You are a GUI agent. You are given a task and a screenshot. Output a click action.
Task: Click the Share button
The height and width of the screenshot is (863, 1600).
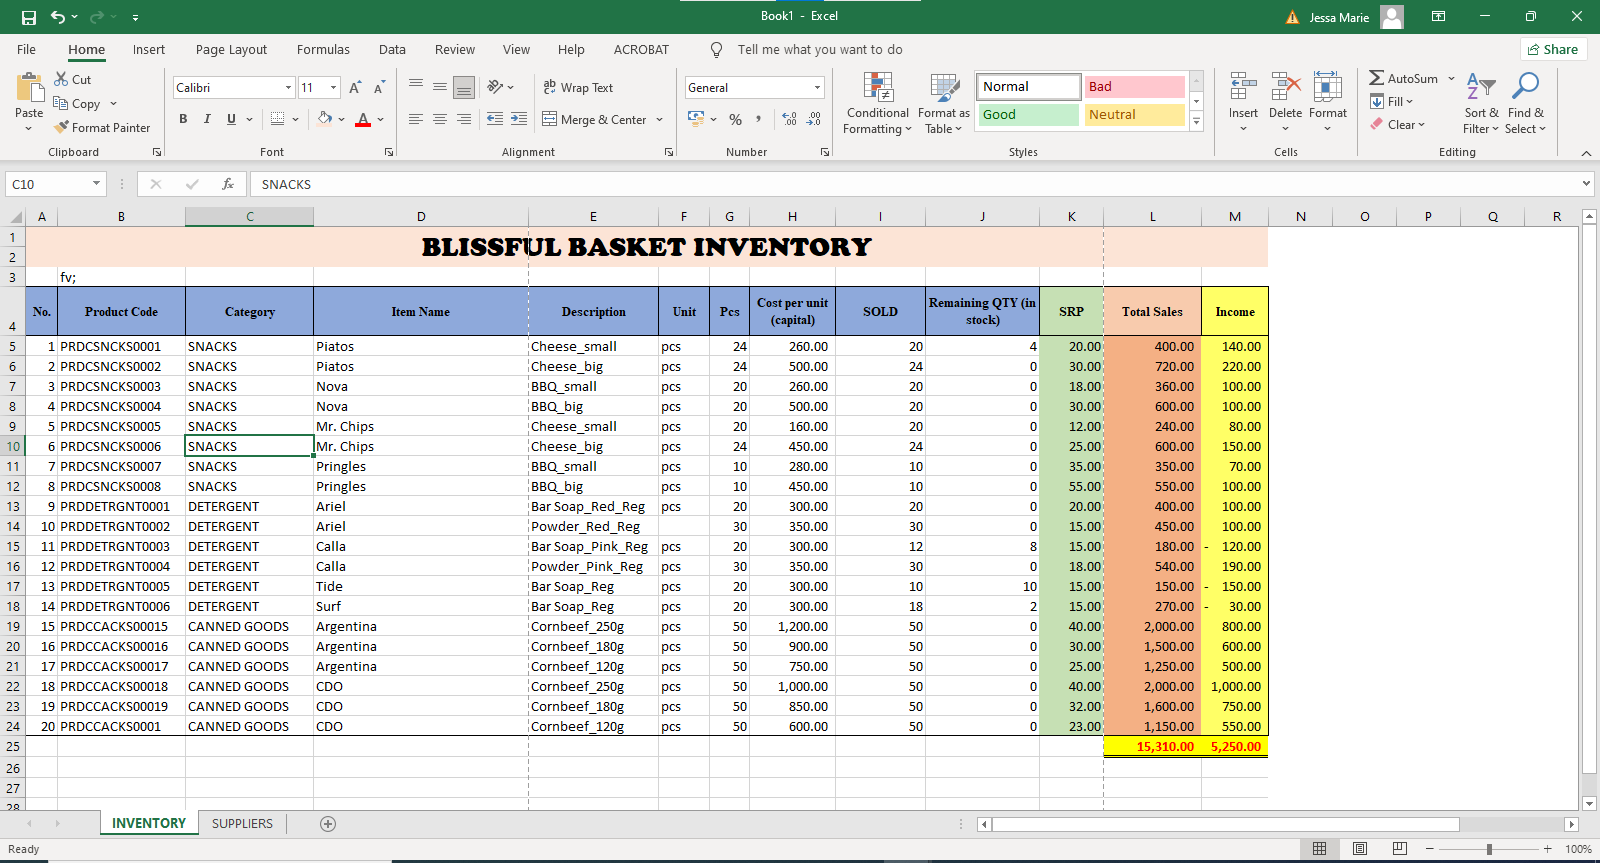click(1553, 50)
